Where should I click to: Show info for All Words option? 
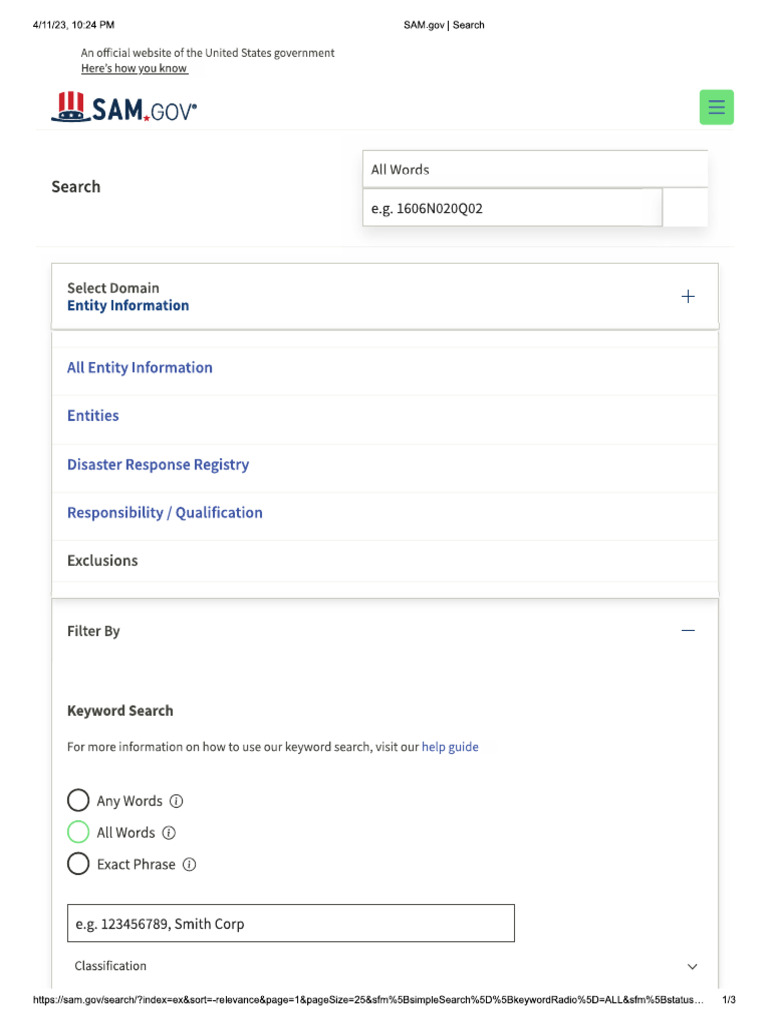point(168,833)
